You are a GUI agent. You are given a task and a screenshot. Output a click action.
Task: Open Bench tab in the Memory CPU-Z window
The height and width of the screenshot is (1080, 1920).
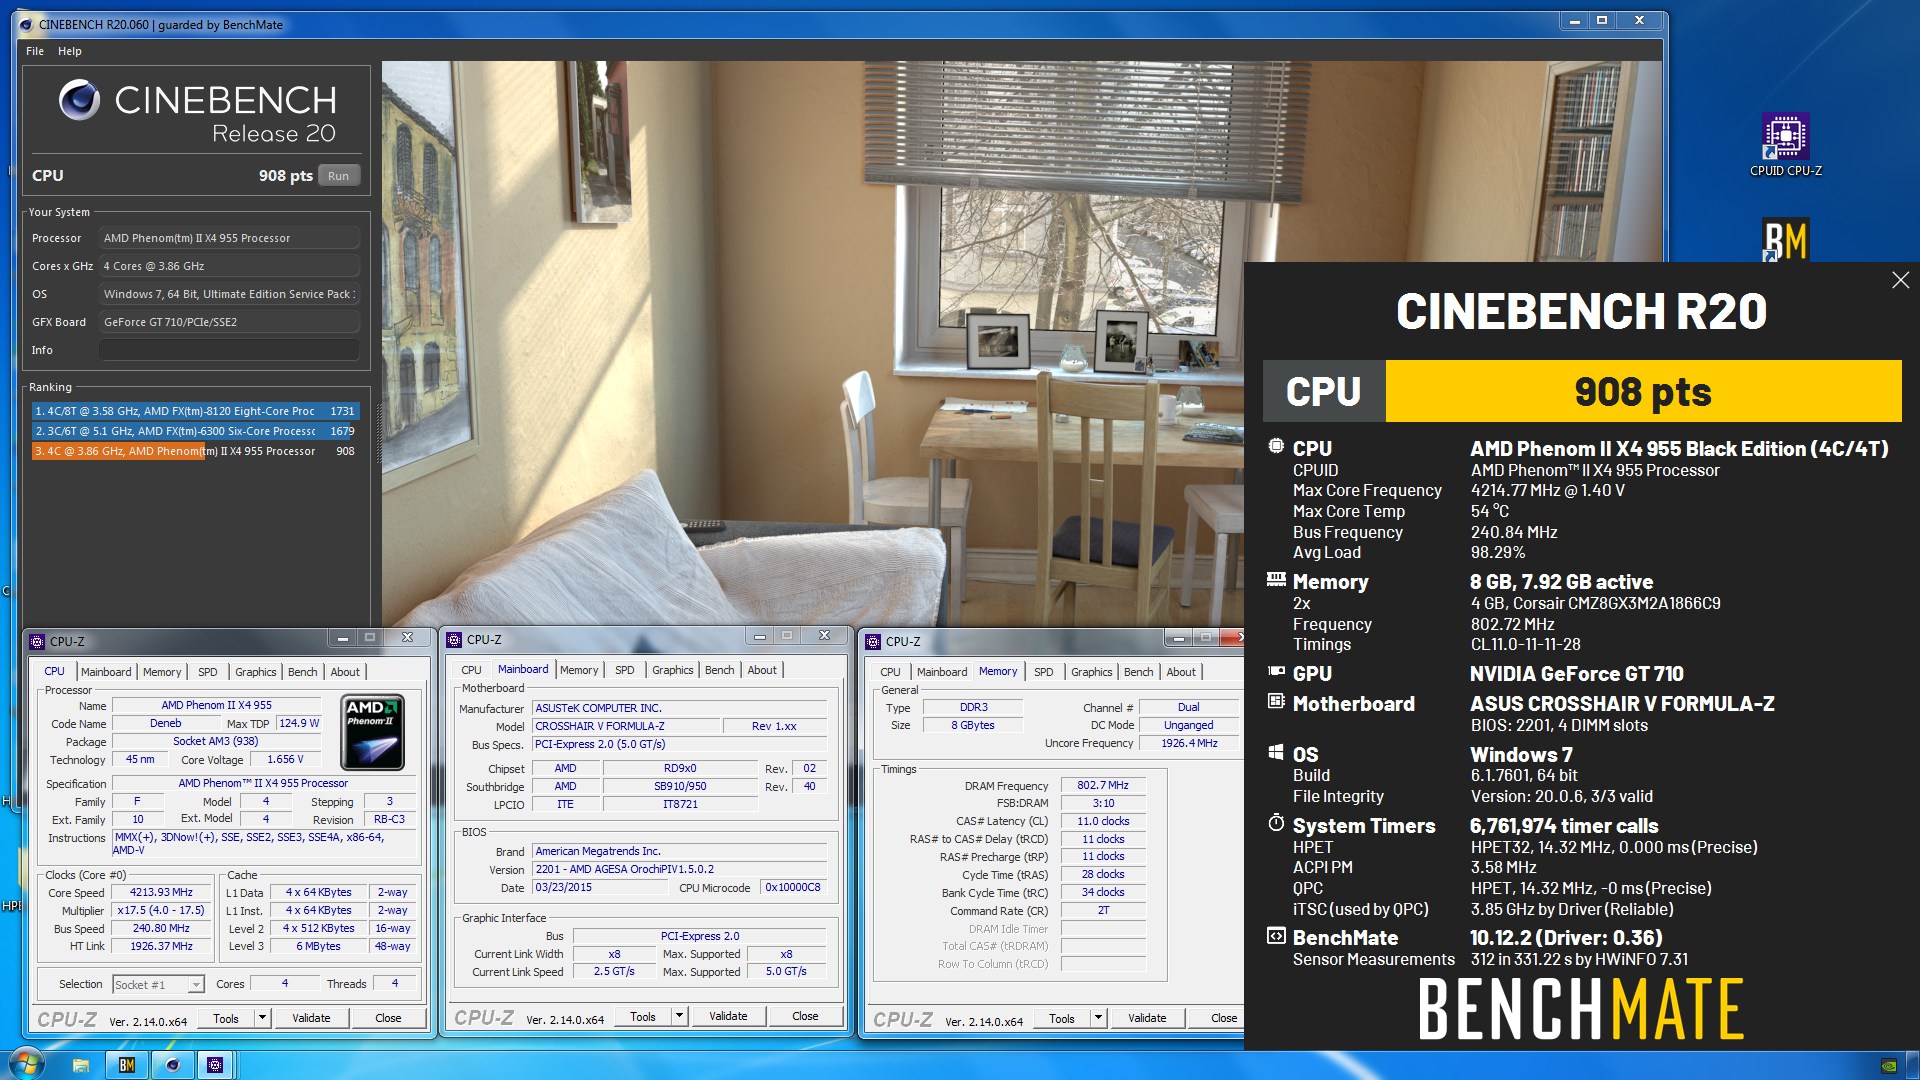click(1138, 672)
